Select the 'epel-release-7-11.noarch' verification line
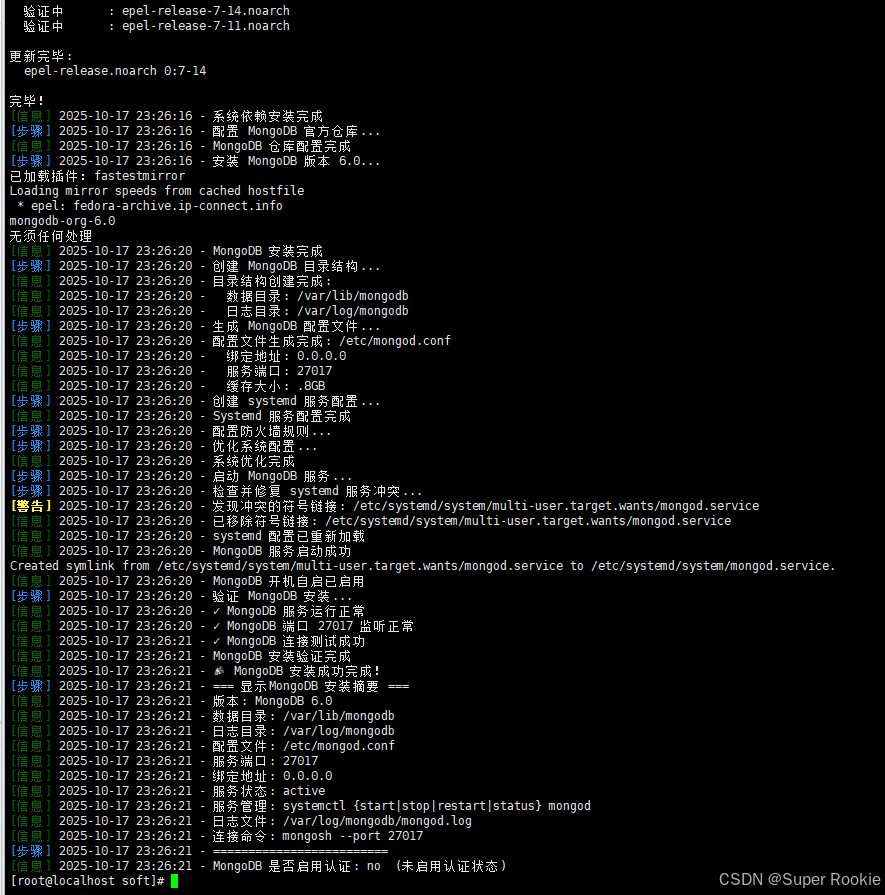Viewport: 885px width, 895px height. [x=156, y=26]
